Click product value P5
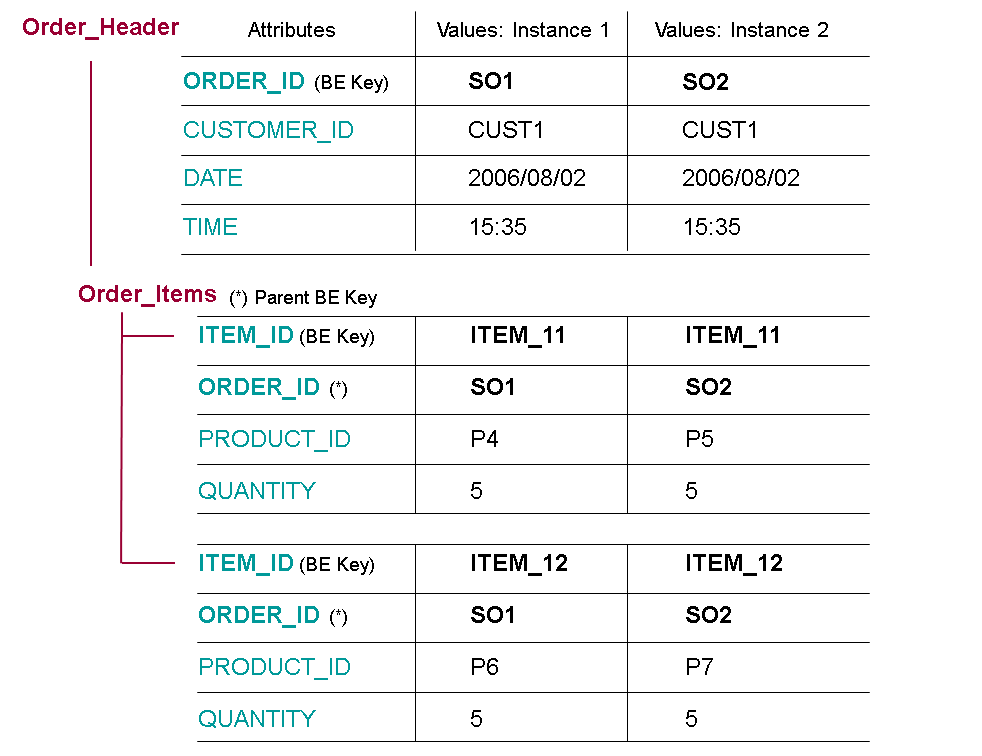 coord(699,440)
